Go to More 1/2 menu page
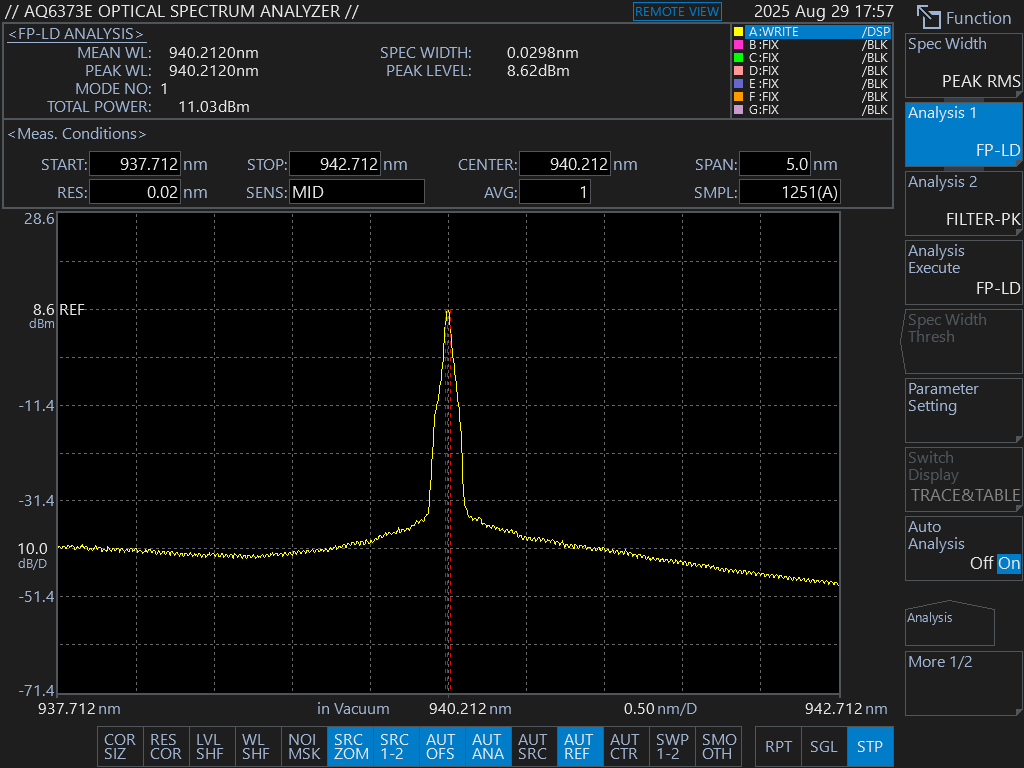The image size is (1024, 768). click(x=963, y=682)
